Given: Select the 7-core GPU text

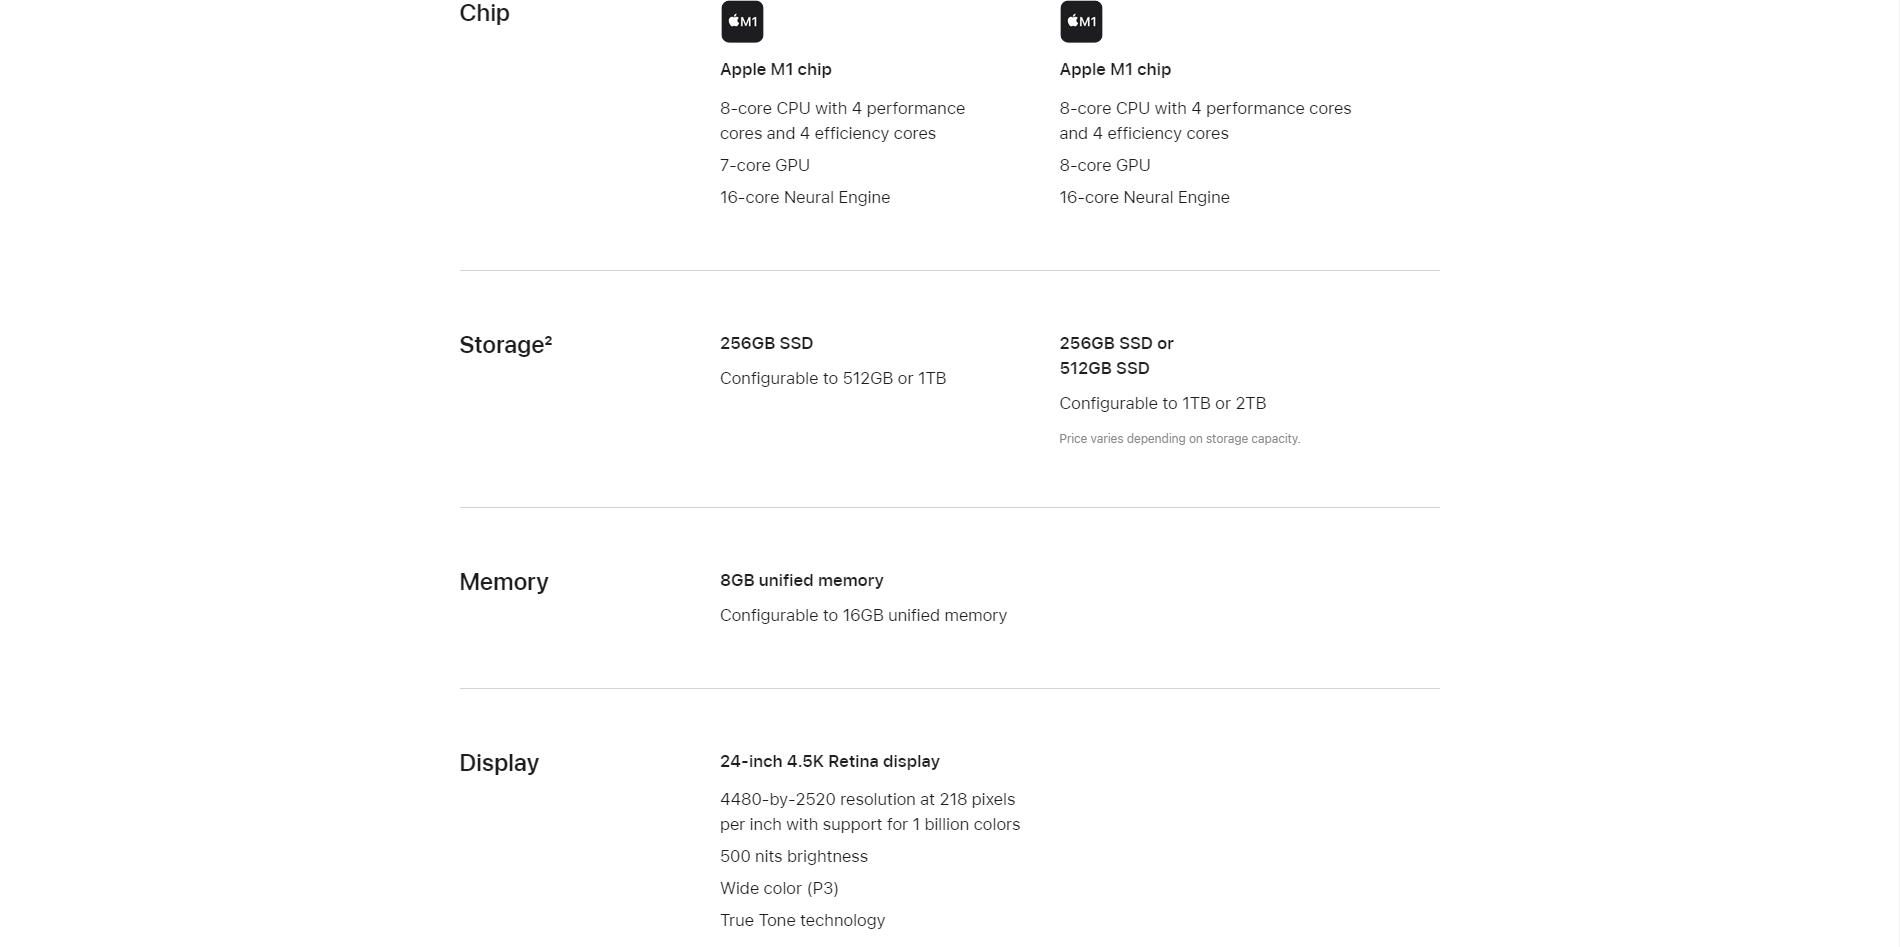Looking at the screenshot, I should (765, 165).
